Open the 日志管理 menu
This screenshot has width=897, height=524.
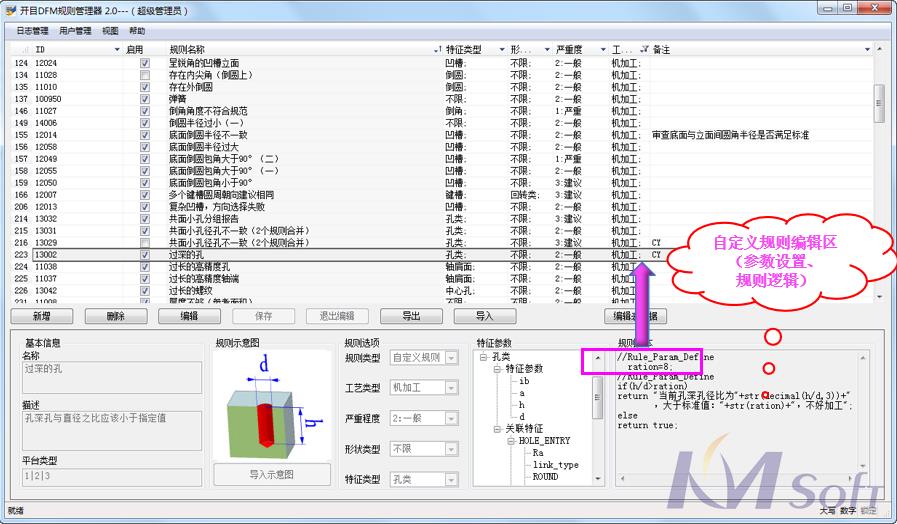[32, 31]
